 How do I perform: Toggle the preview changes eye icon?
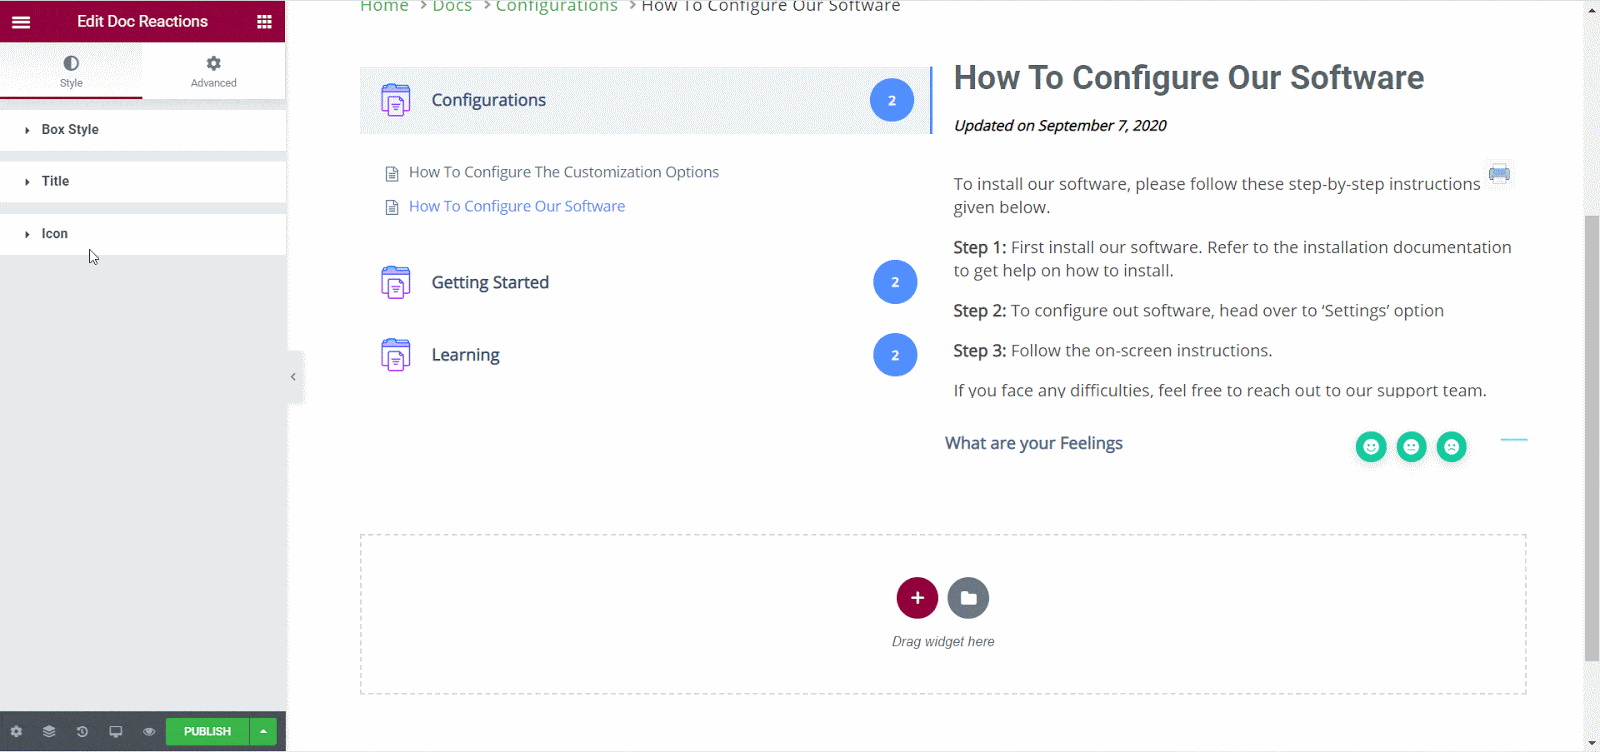pos(149,732)
